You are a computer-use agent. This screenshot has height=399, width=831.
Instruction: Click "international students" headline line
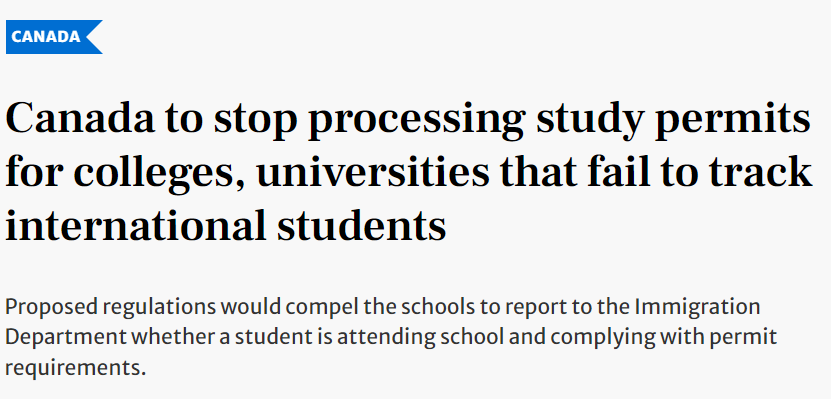click(x=226, y=224)
